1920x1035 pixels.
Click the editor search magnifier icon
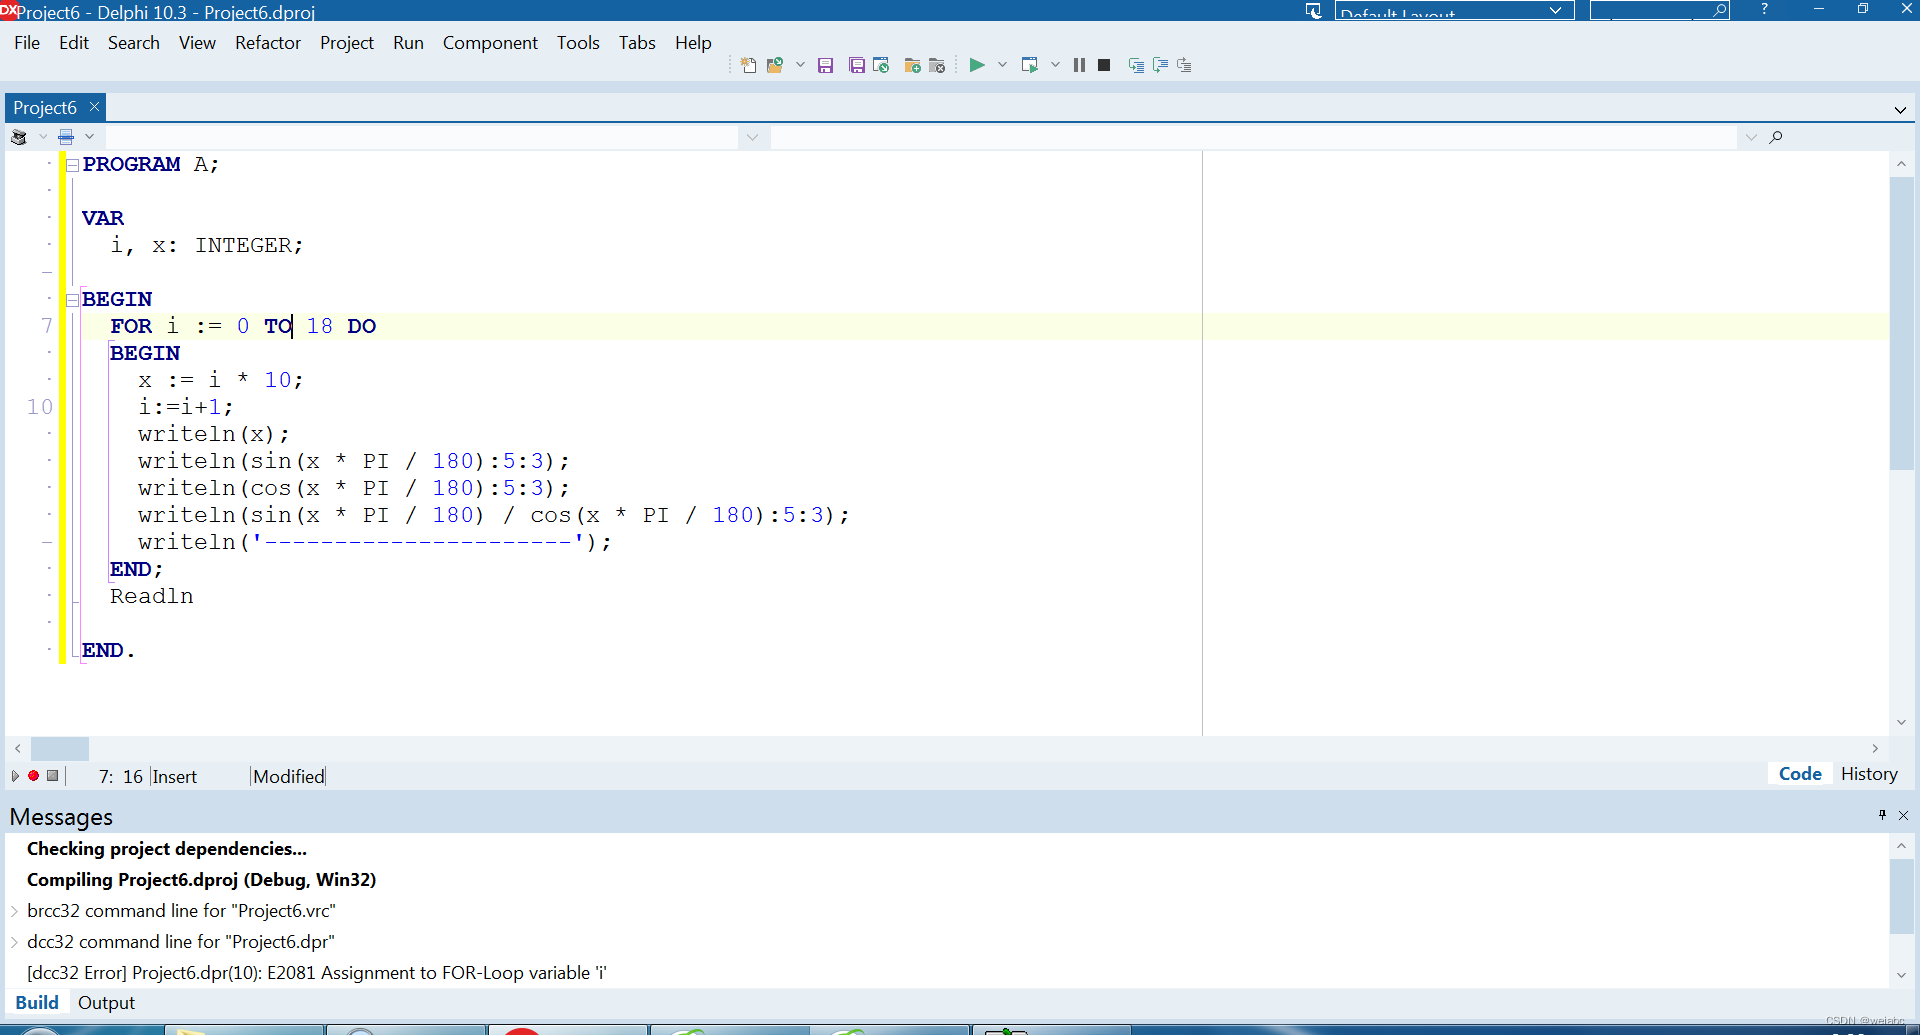point(1776,137)
